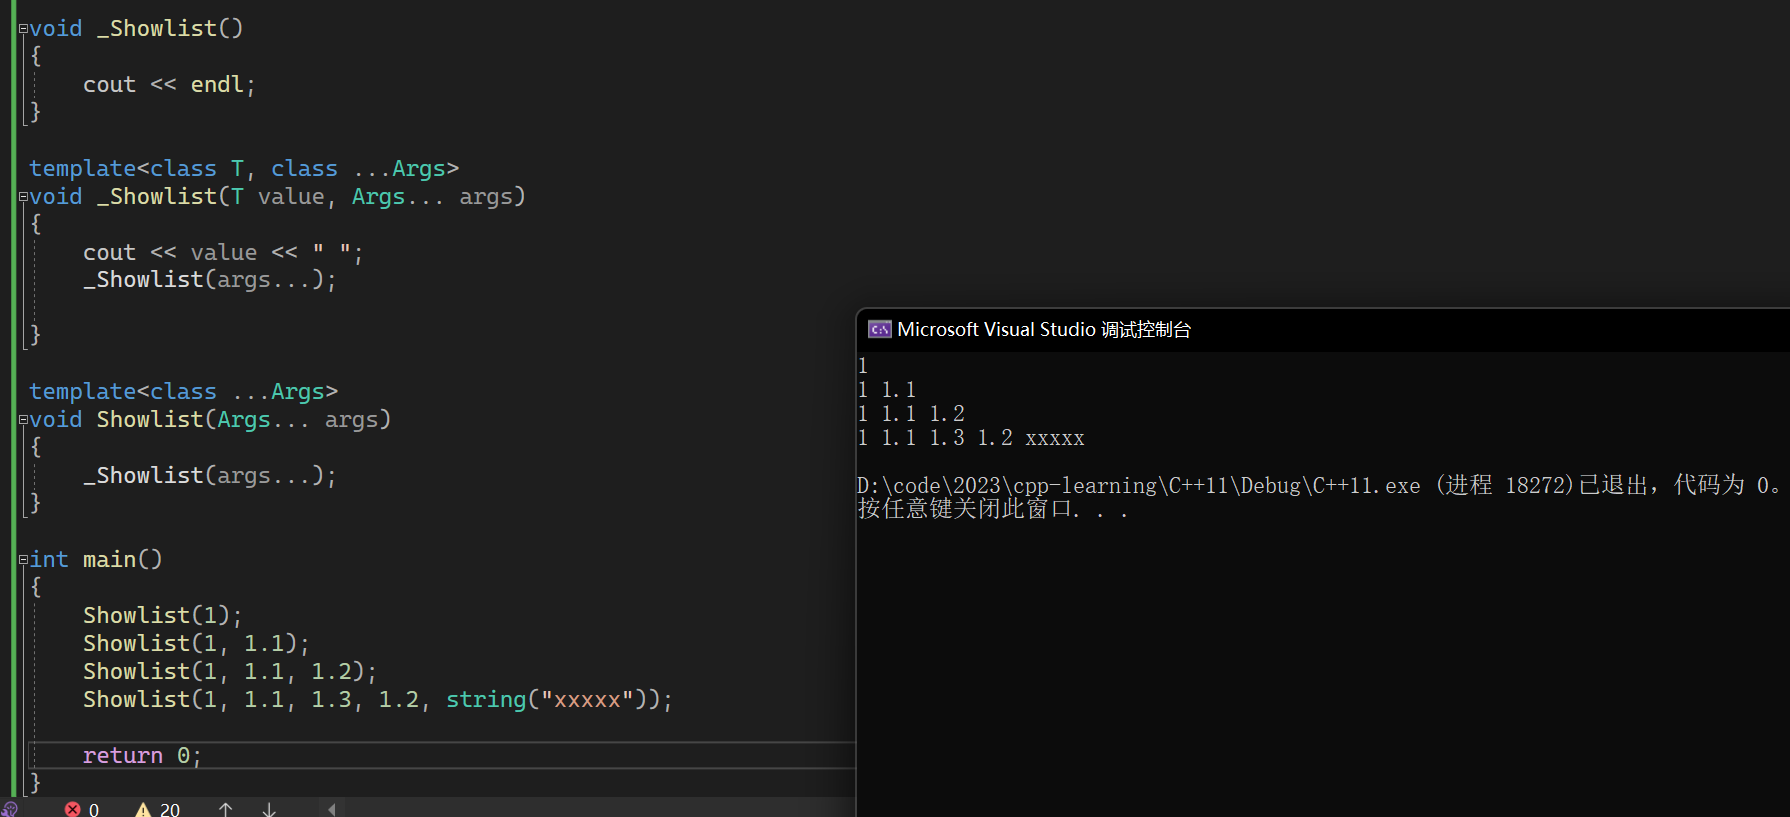Click 'template<class T, class ...Args>' line
The image size is (1790, 817).
244,169
